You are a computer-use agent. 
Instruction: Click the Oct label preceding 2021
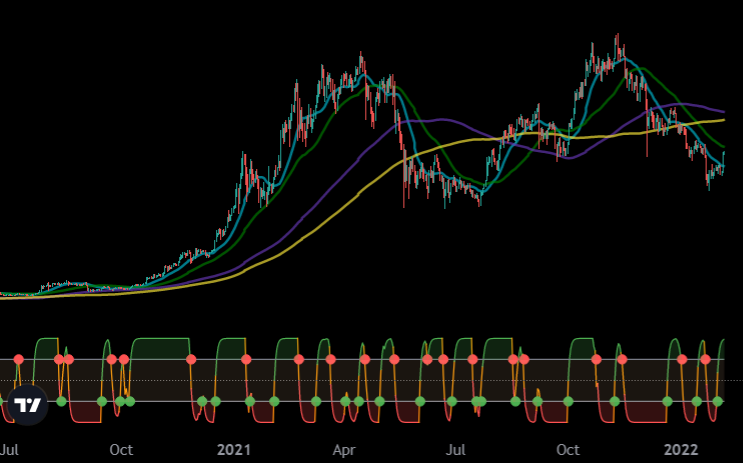click(121, 449)
